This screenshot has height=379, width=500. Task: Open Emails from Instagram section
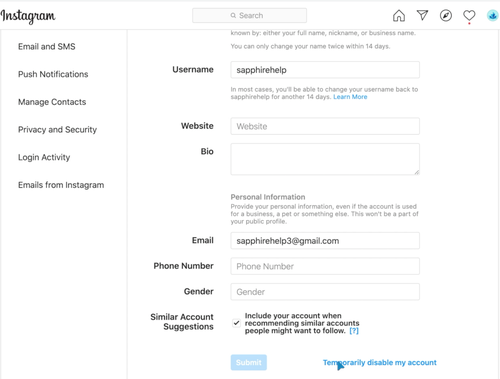pyautogui.click(x=61, y=185)
